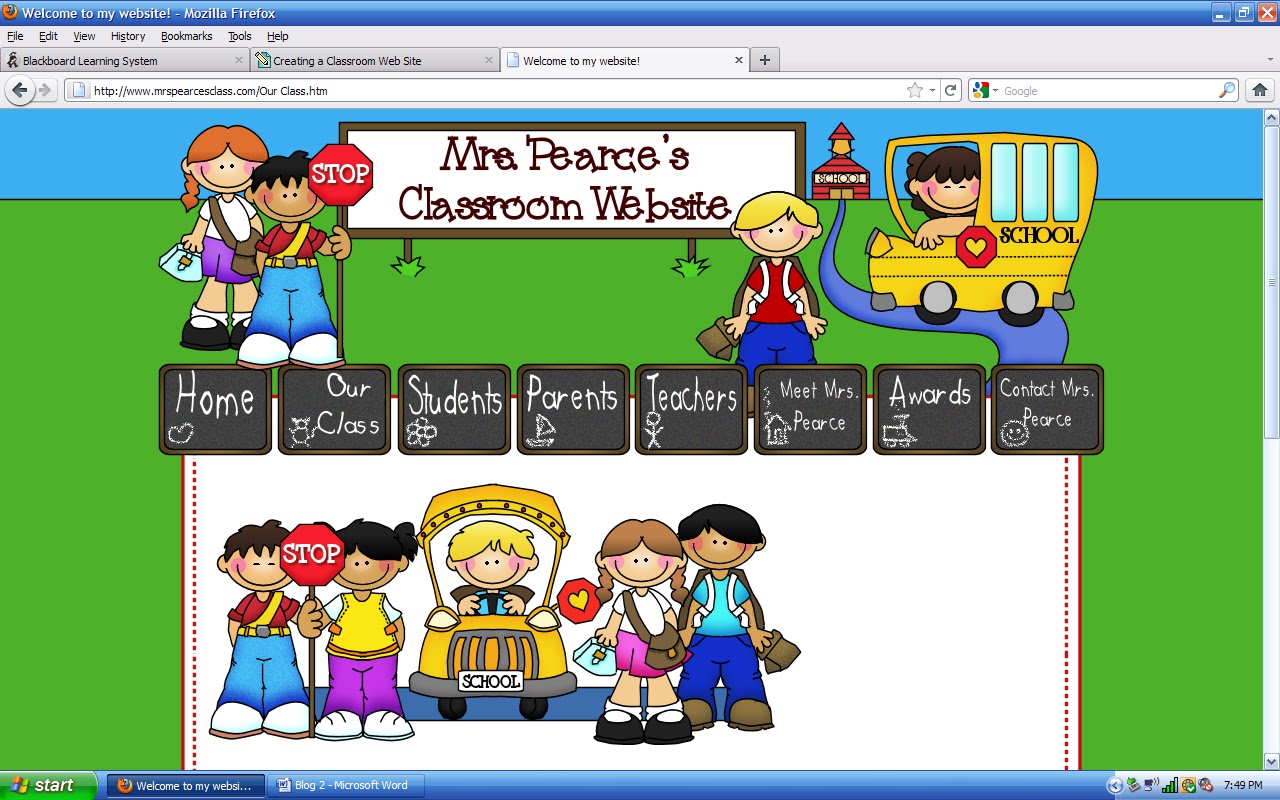The width and height of the screenshot is (1280, 800).
Task: Toggle the bookmark star for this page
Action: pos(916,89)
